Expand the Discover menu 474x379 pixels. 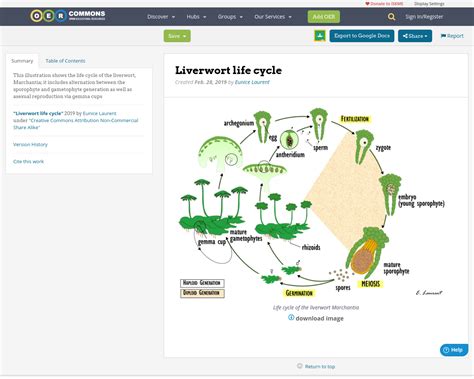click(161, 17)
